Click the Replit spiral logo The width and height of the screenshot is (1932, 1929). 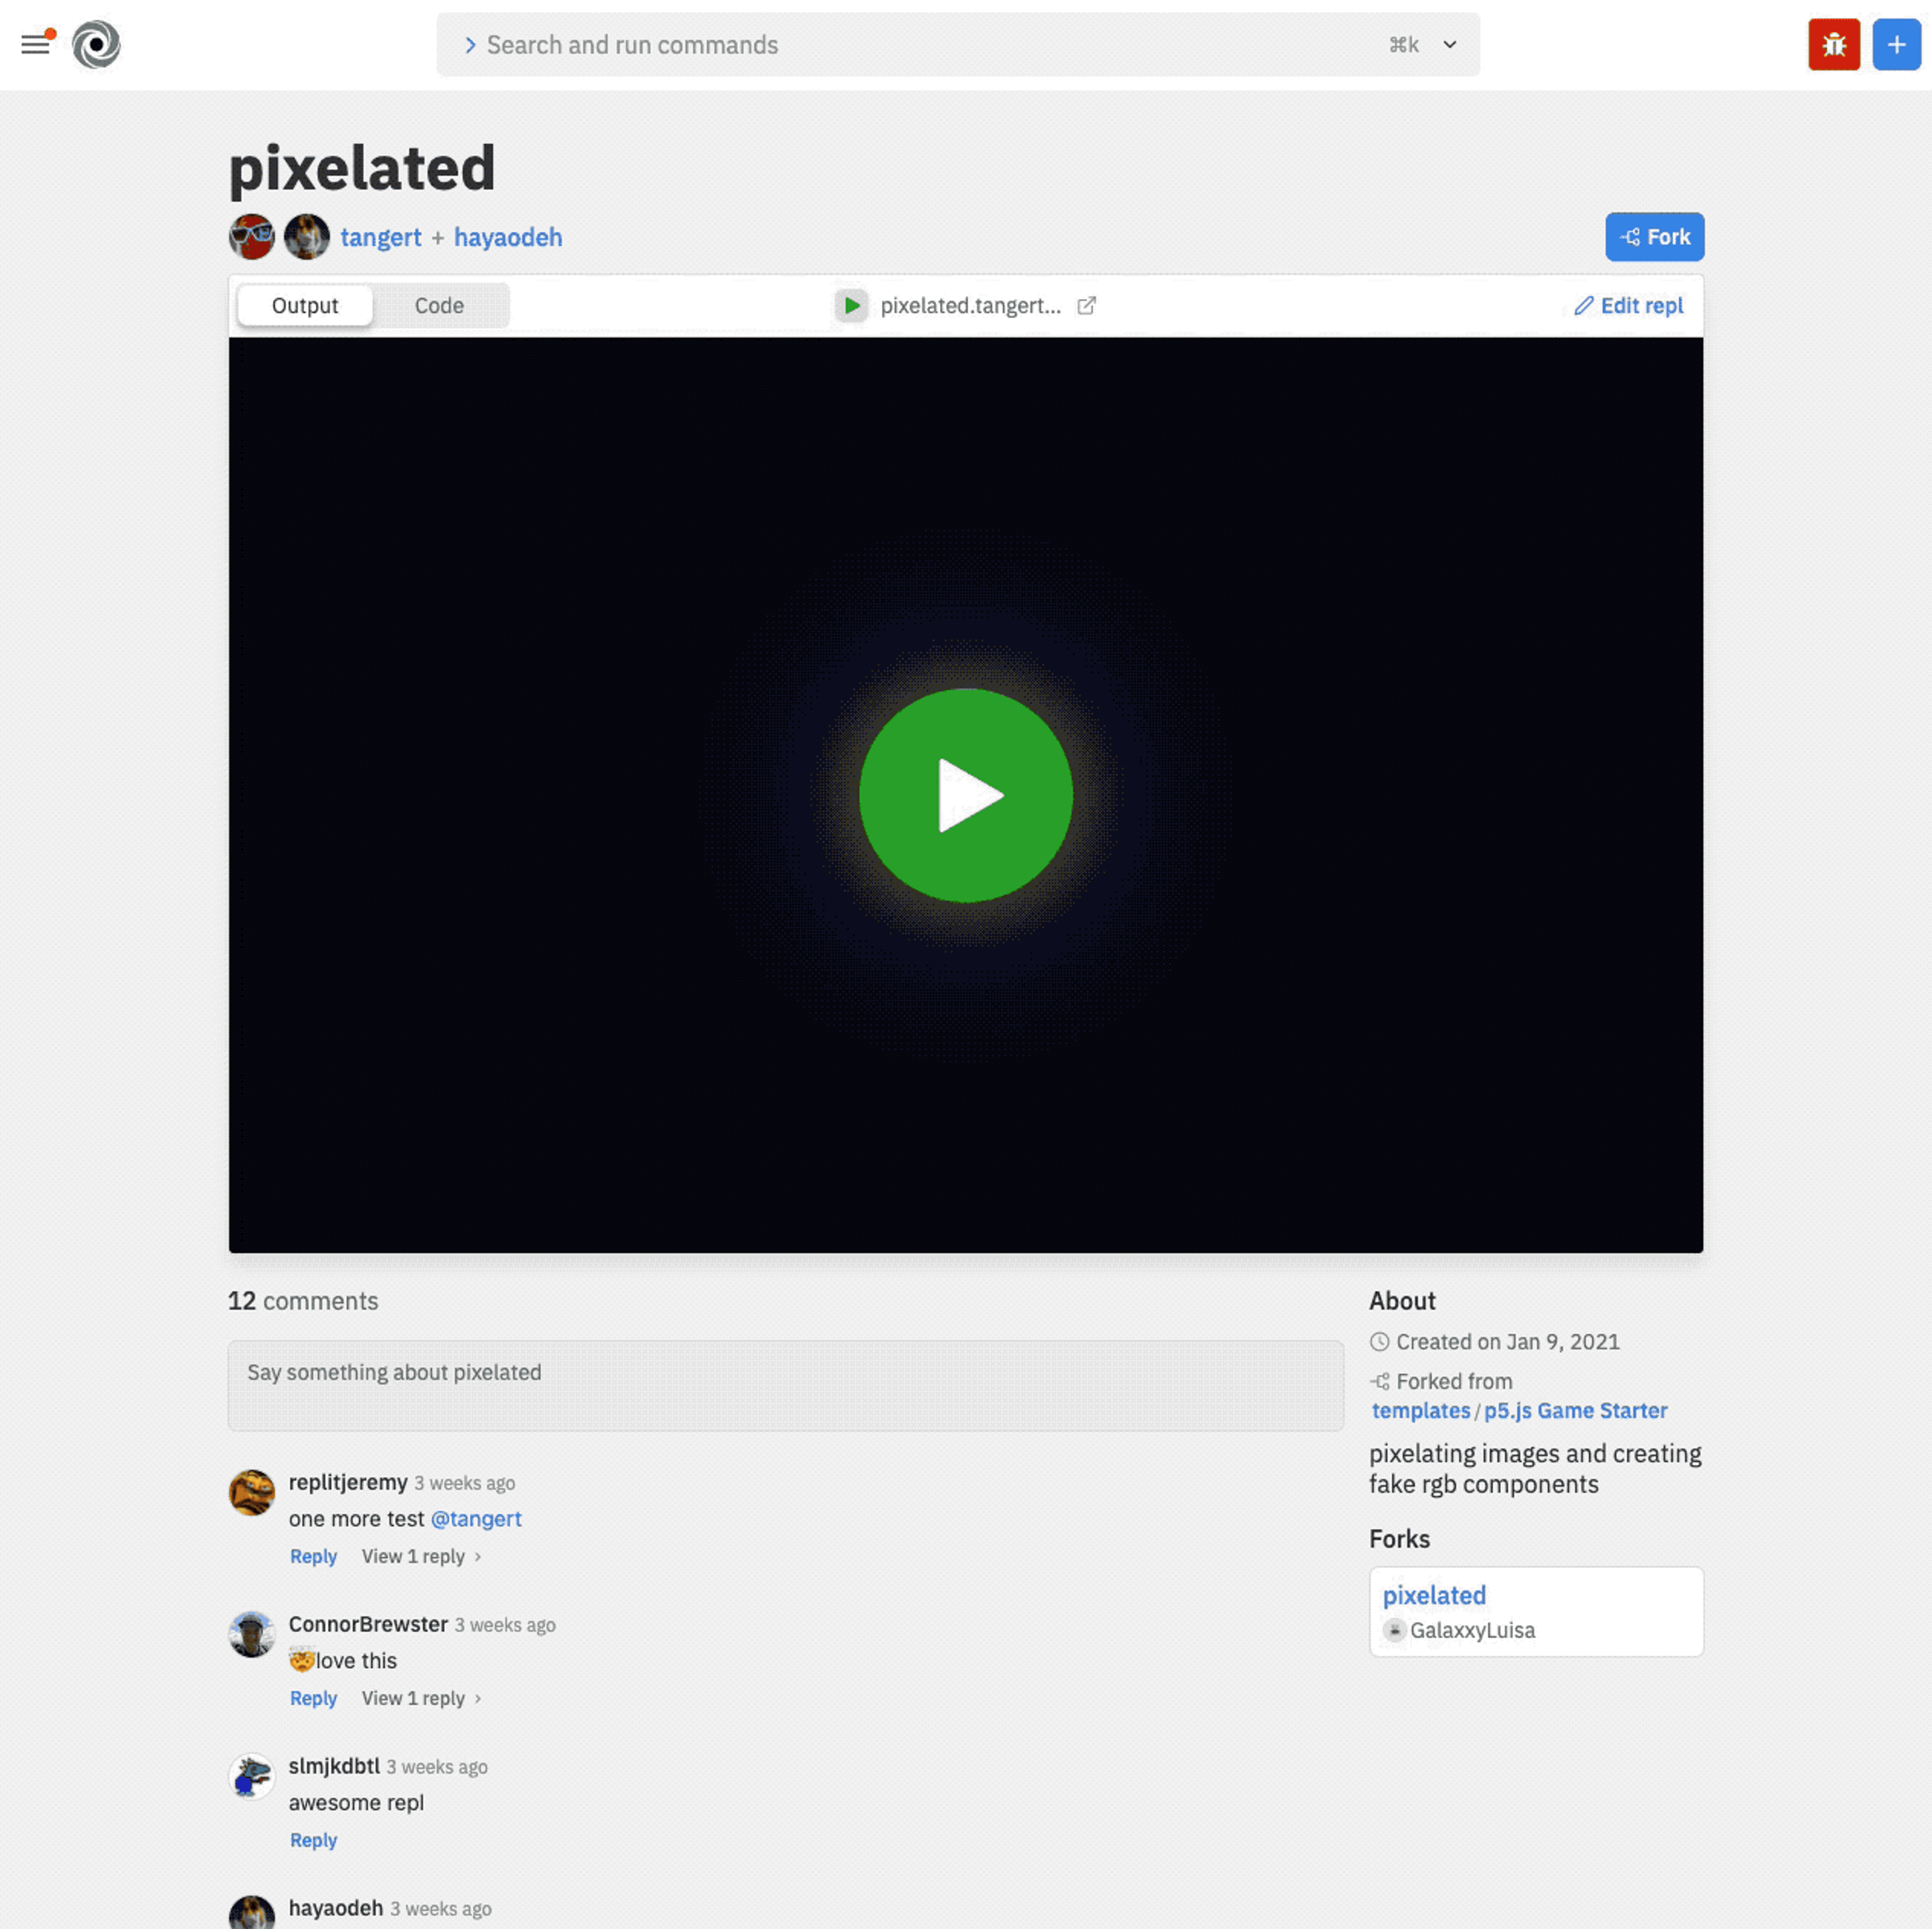[96, 44]
